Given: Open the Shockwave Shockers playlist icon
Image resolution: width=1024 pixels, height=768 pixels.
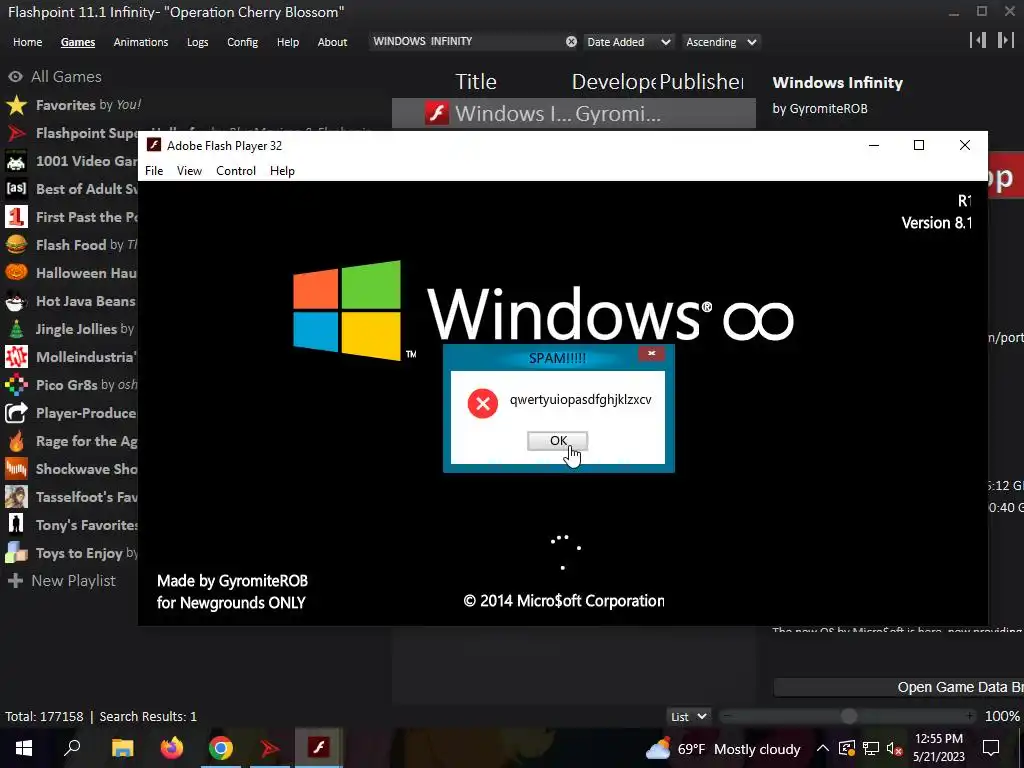Looking at the screenshot, I should tap(16, 469).
